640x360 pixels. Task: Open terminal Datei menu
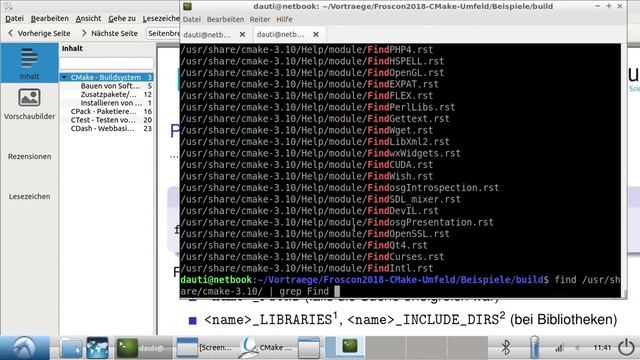[191, 19]
